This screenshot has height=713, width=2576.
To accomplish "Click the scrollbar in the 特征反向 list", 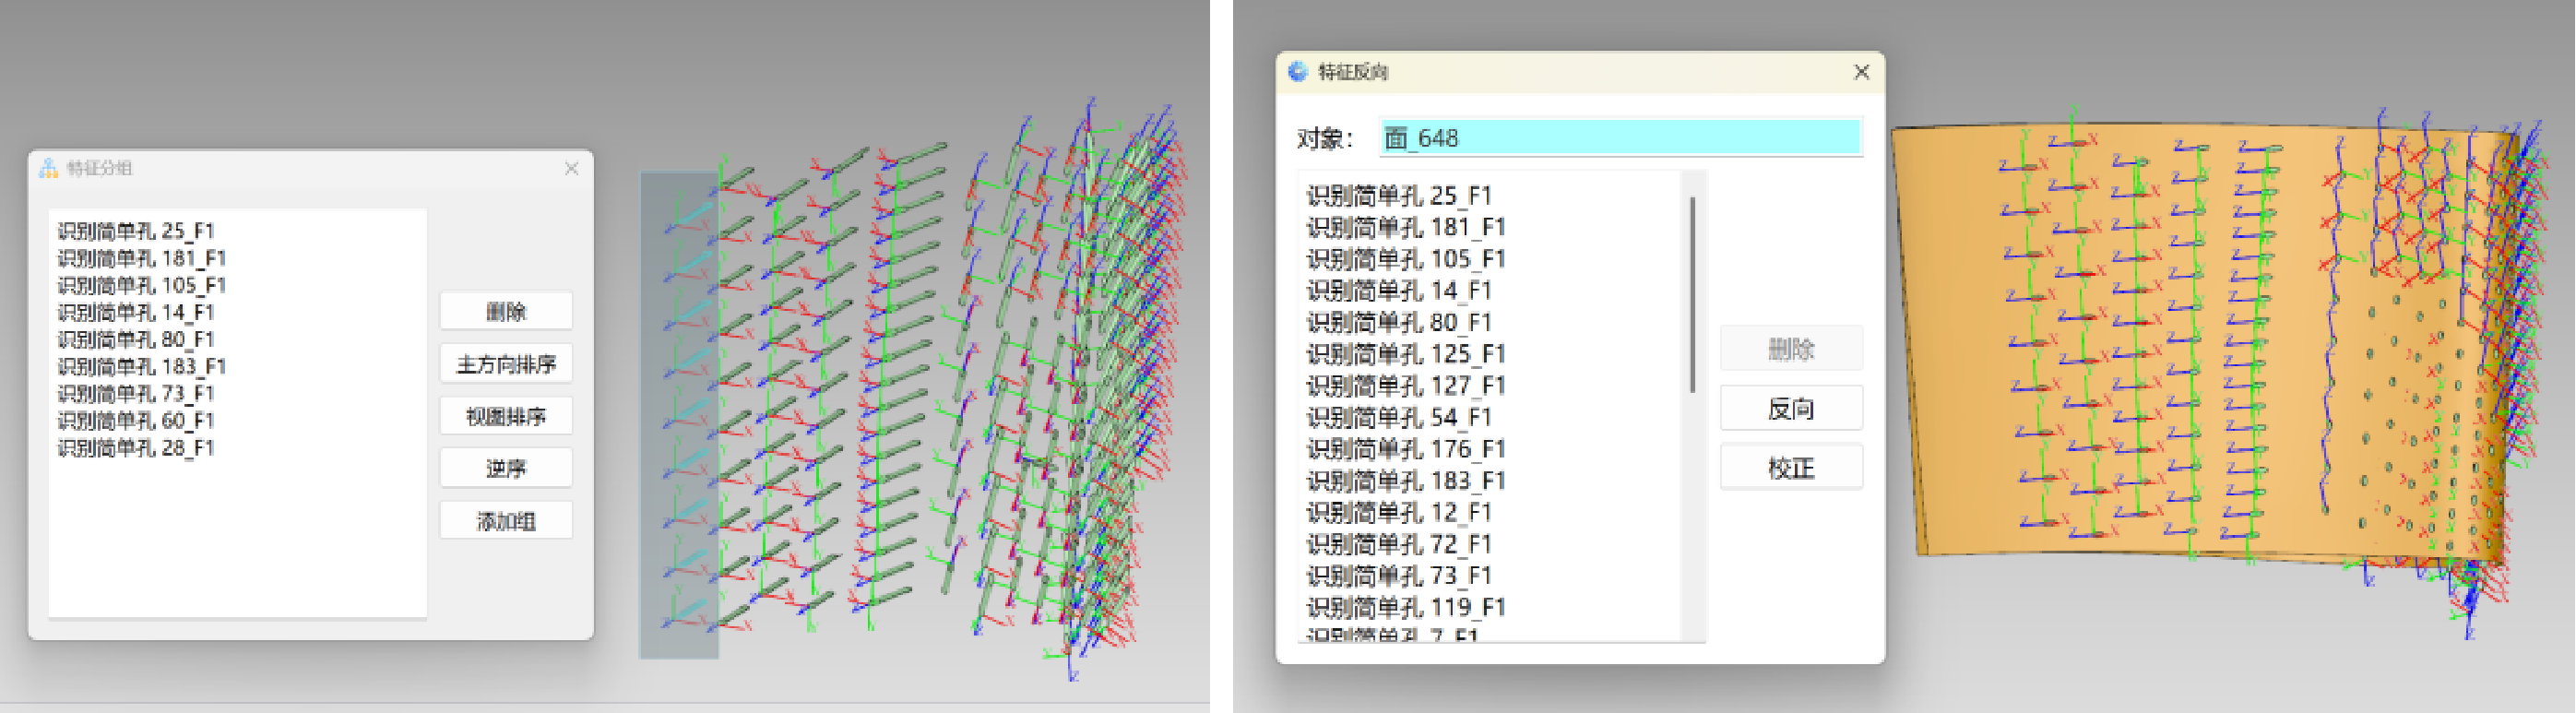I will coord(1692,294).
